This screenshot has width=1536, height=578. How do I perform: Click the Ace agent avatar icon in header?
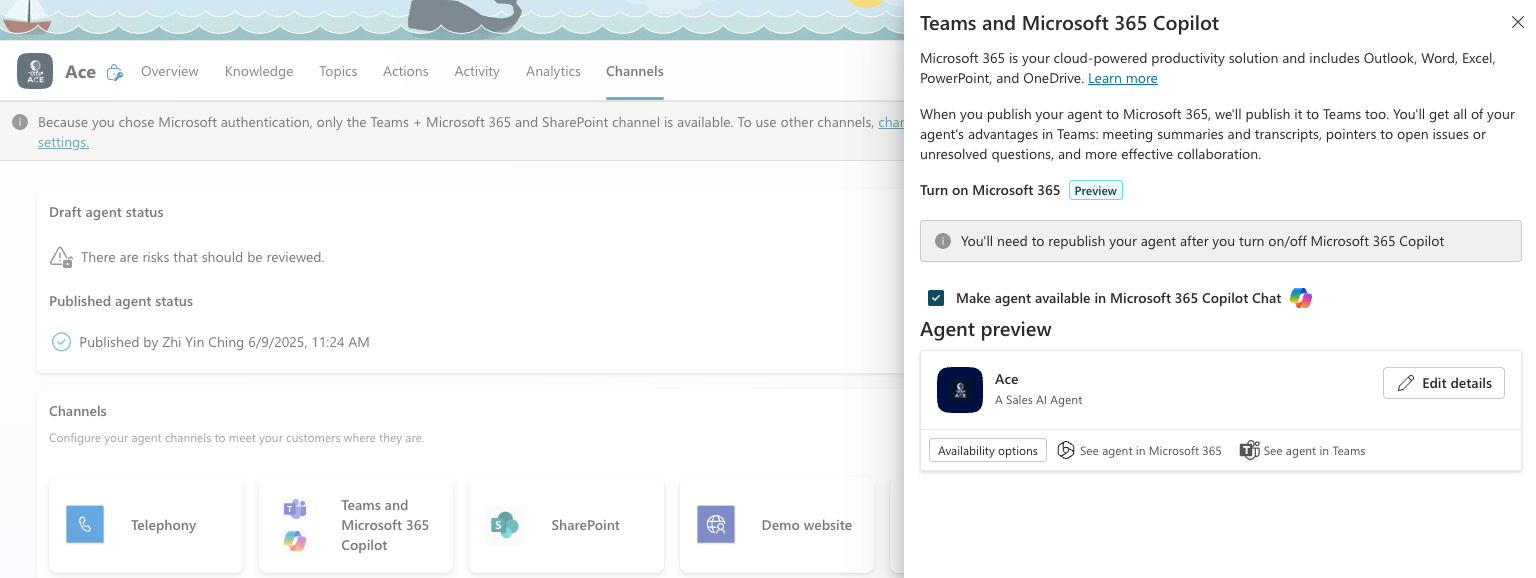click(x=35, y=71)
